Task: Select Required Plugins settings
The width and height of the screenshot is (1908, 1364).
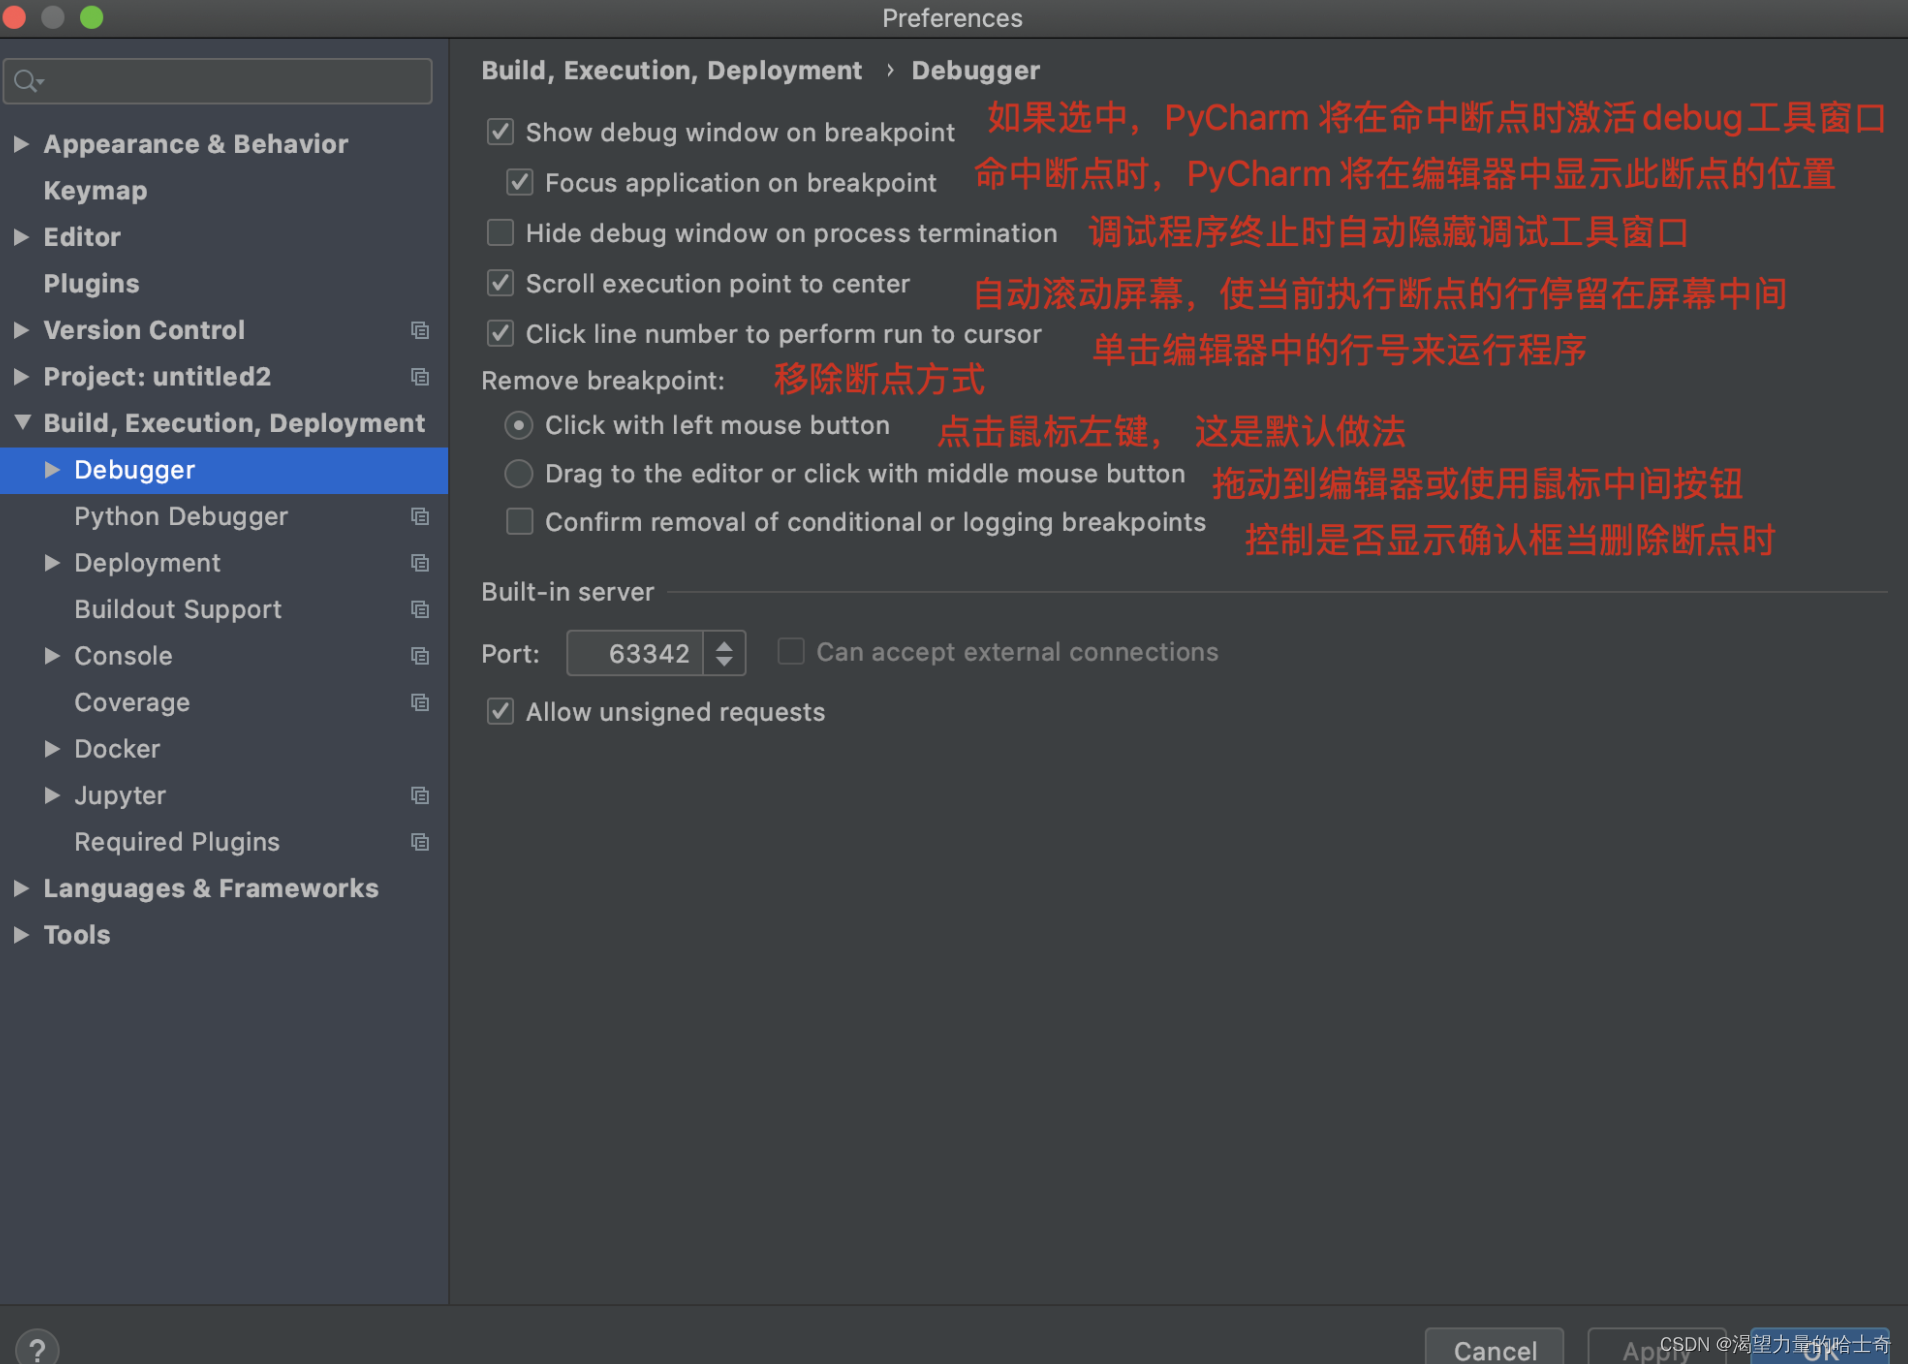Action: tap(177, 842)
